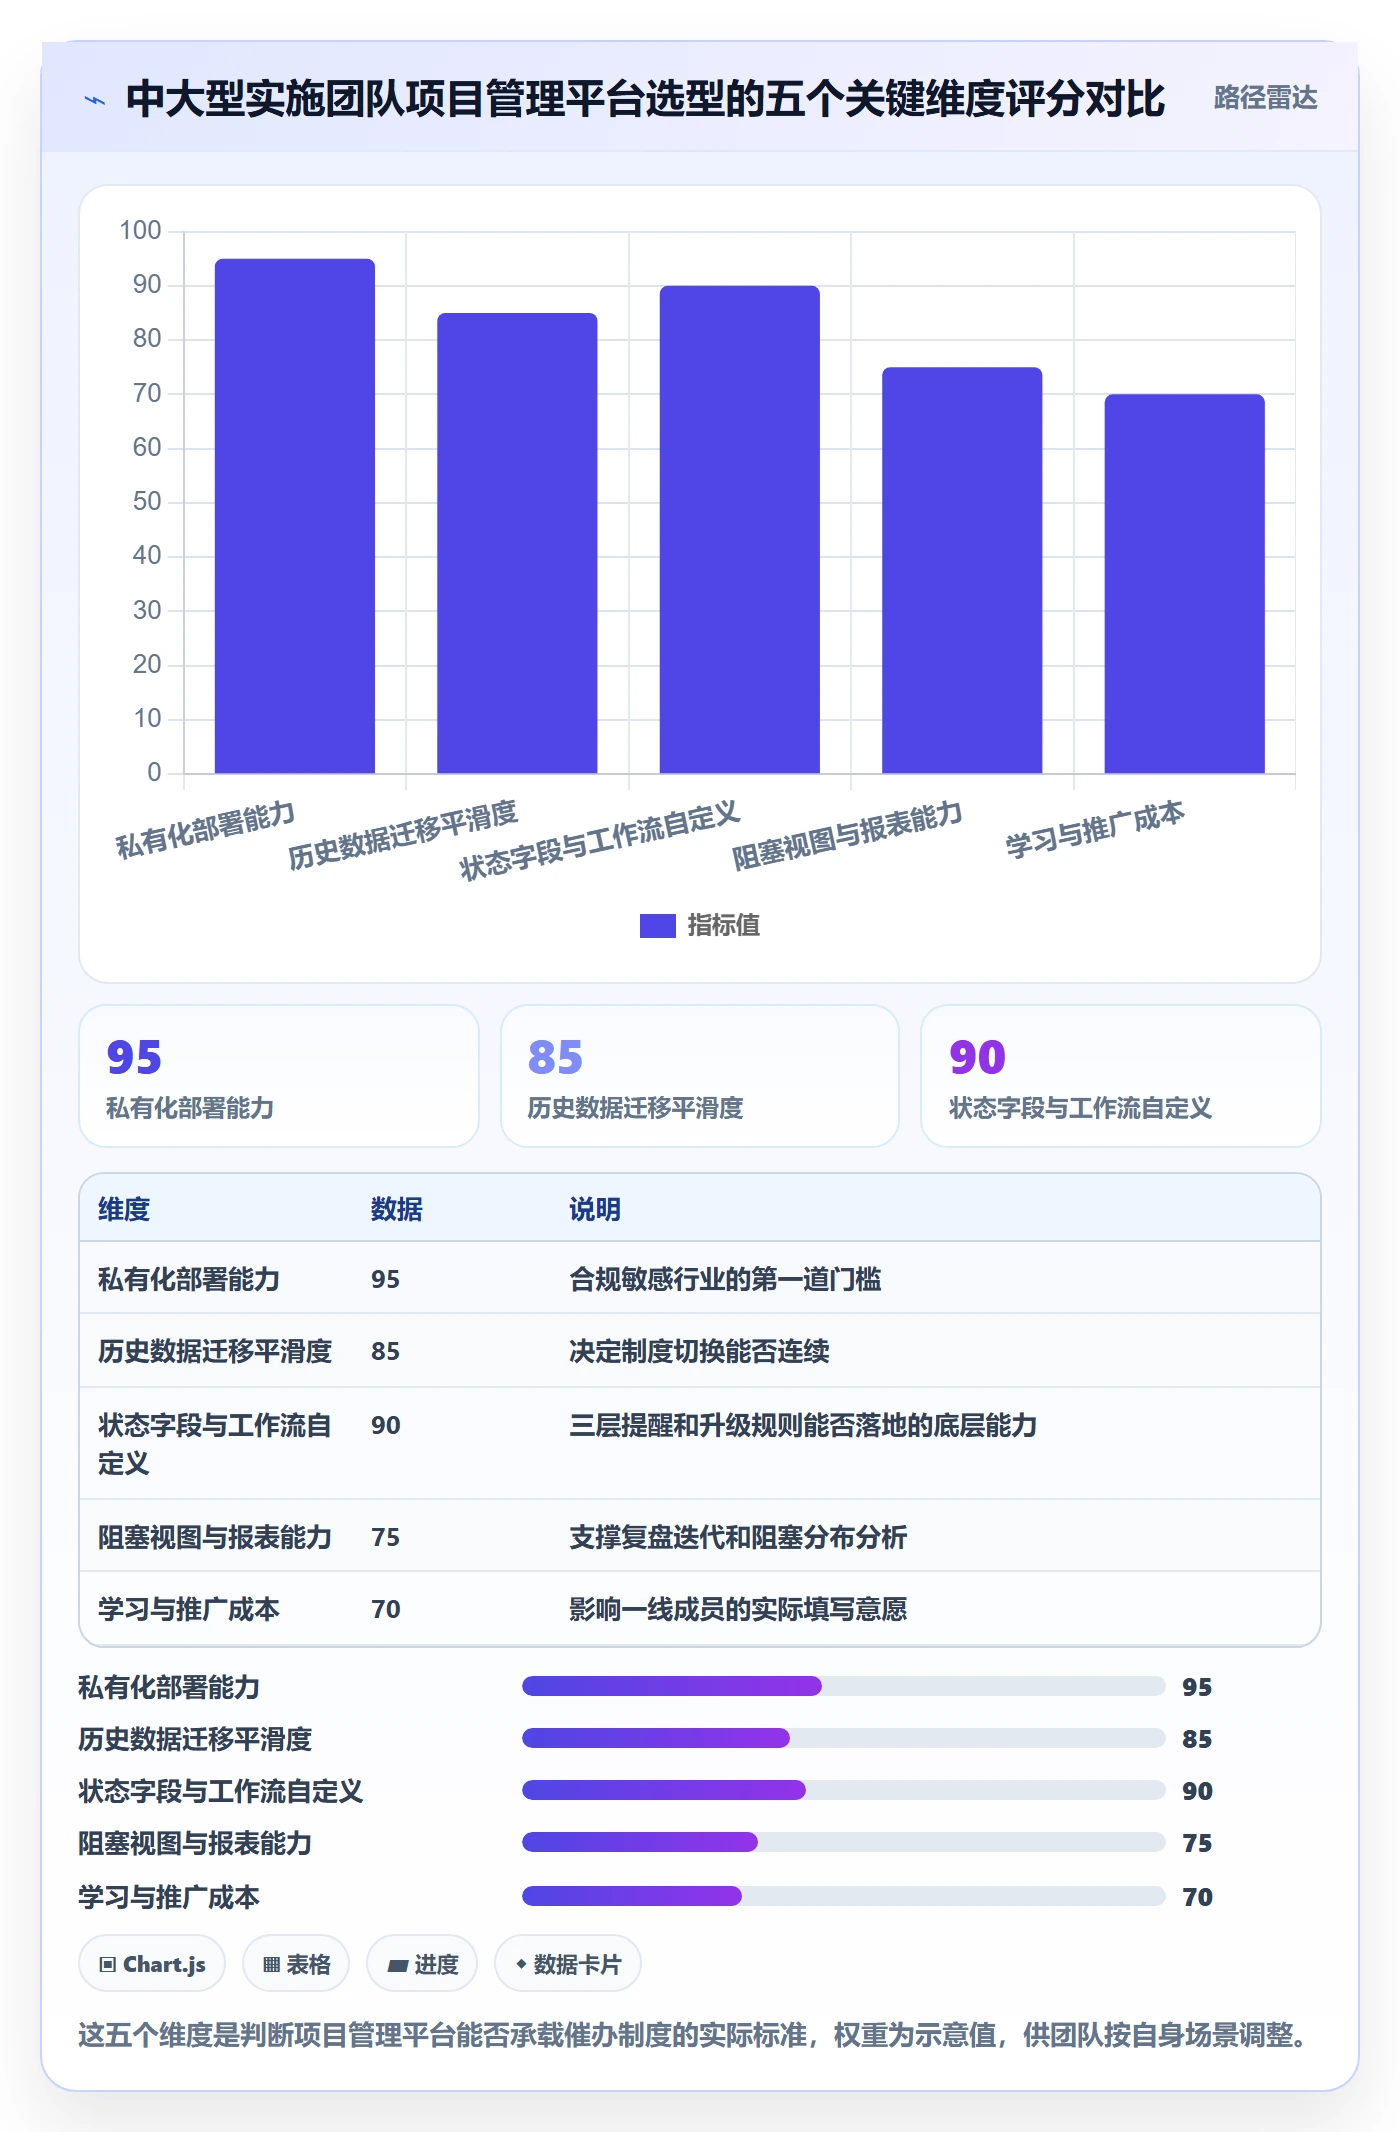Select table cell 影响一线成员的实际填写意愿
Image resolution: width=1400 pixels, height=2132 pixels.
click(738, 1610)
